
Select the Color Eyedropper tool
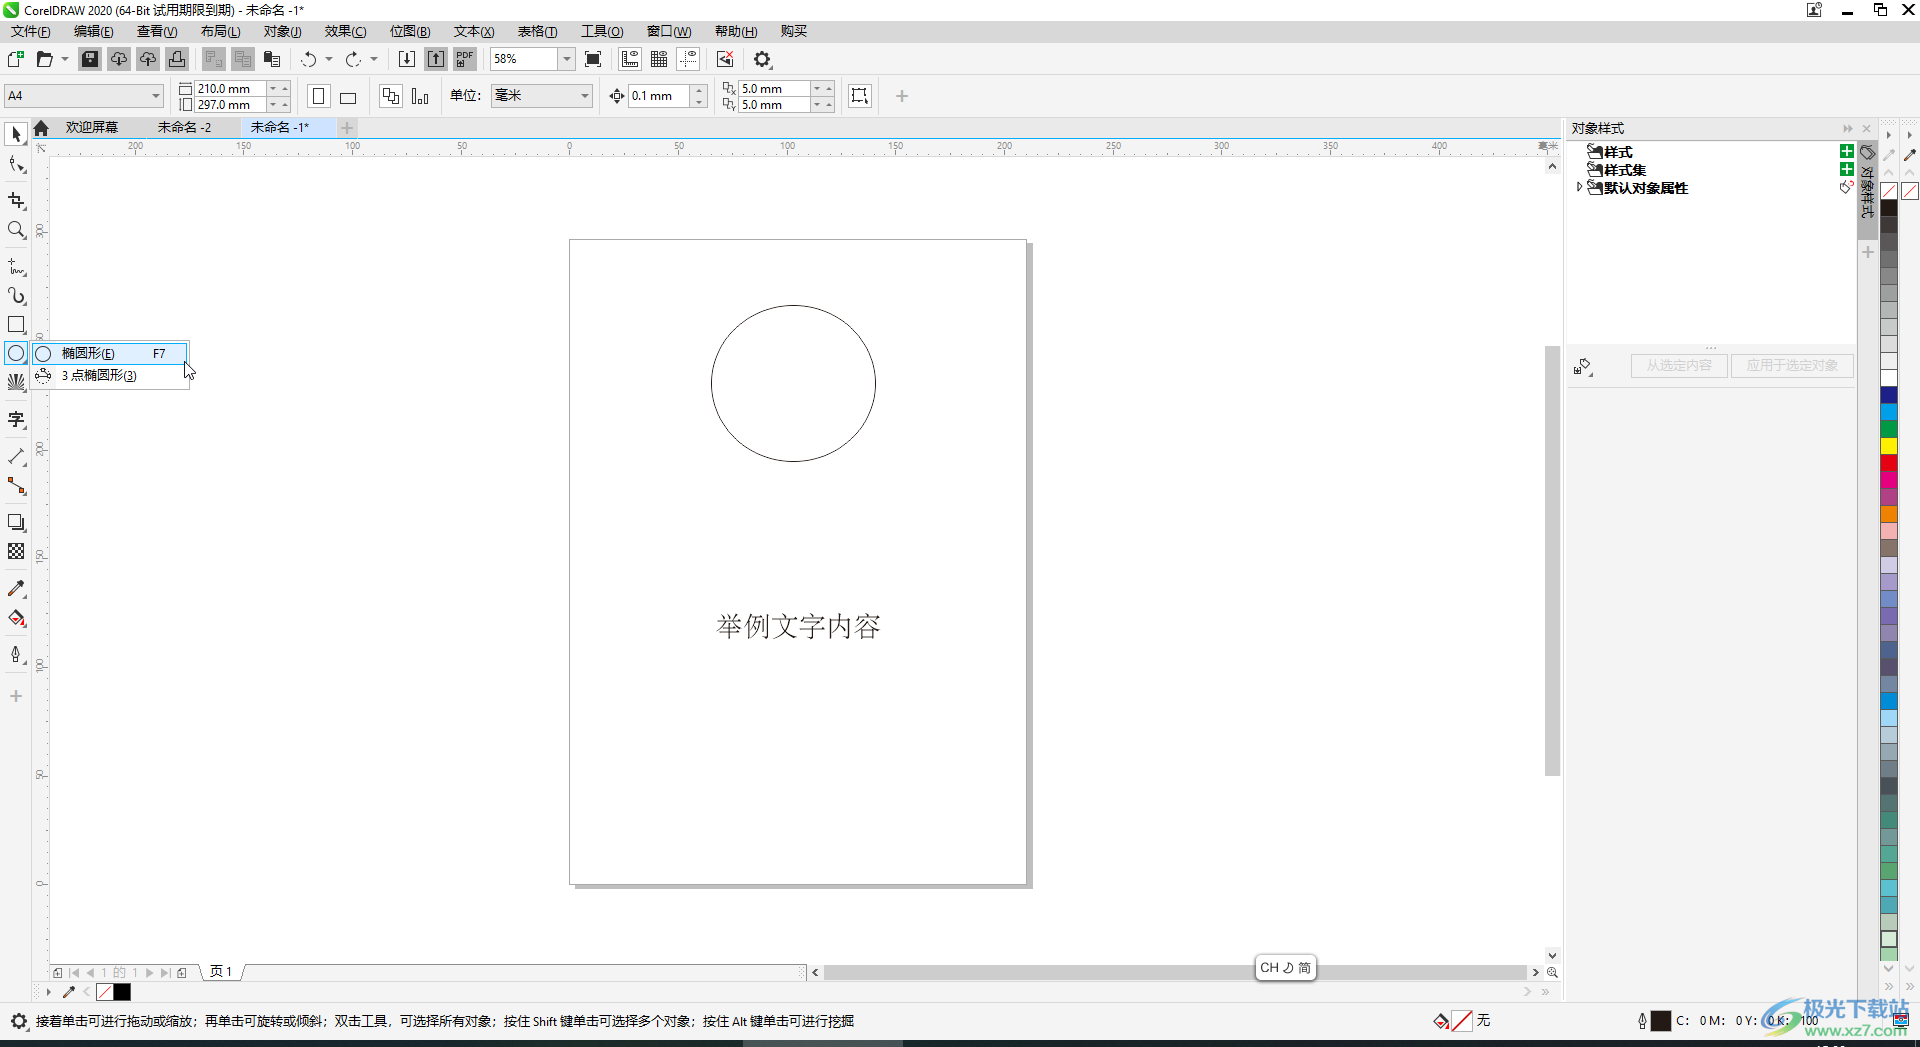16,589
